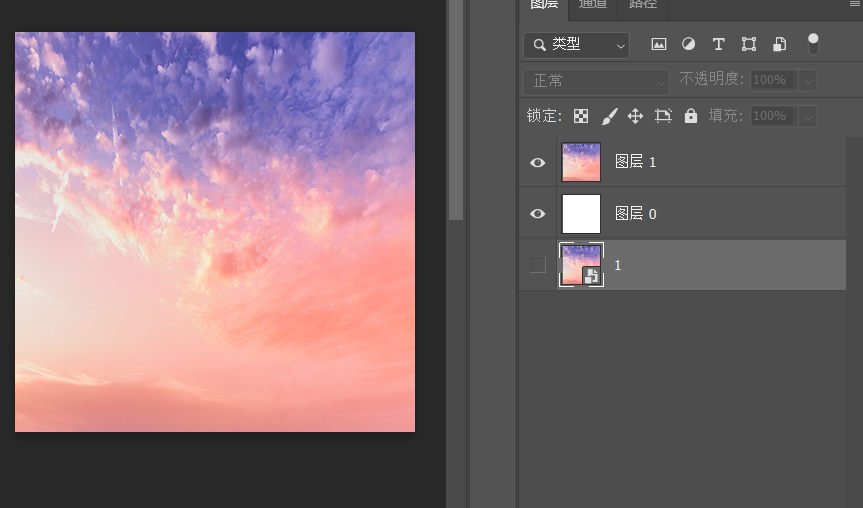Screen dimensions: 863x508
Task: Hide 图层 1 with the eye icon
Action: (538, 162)
